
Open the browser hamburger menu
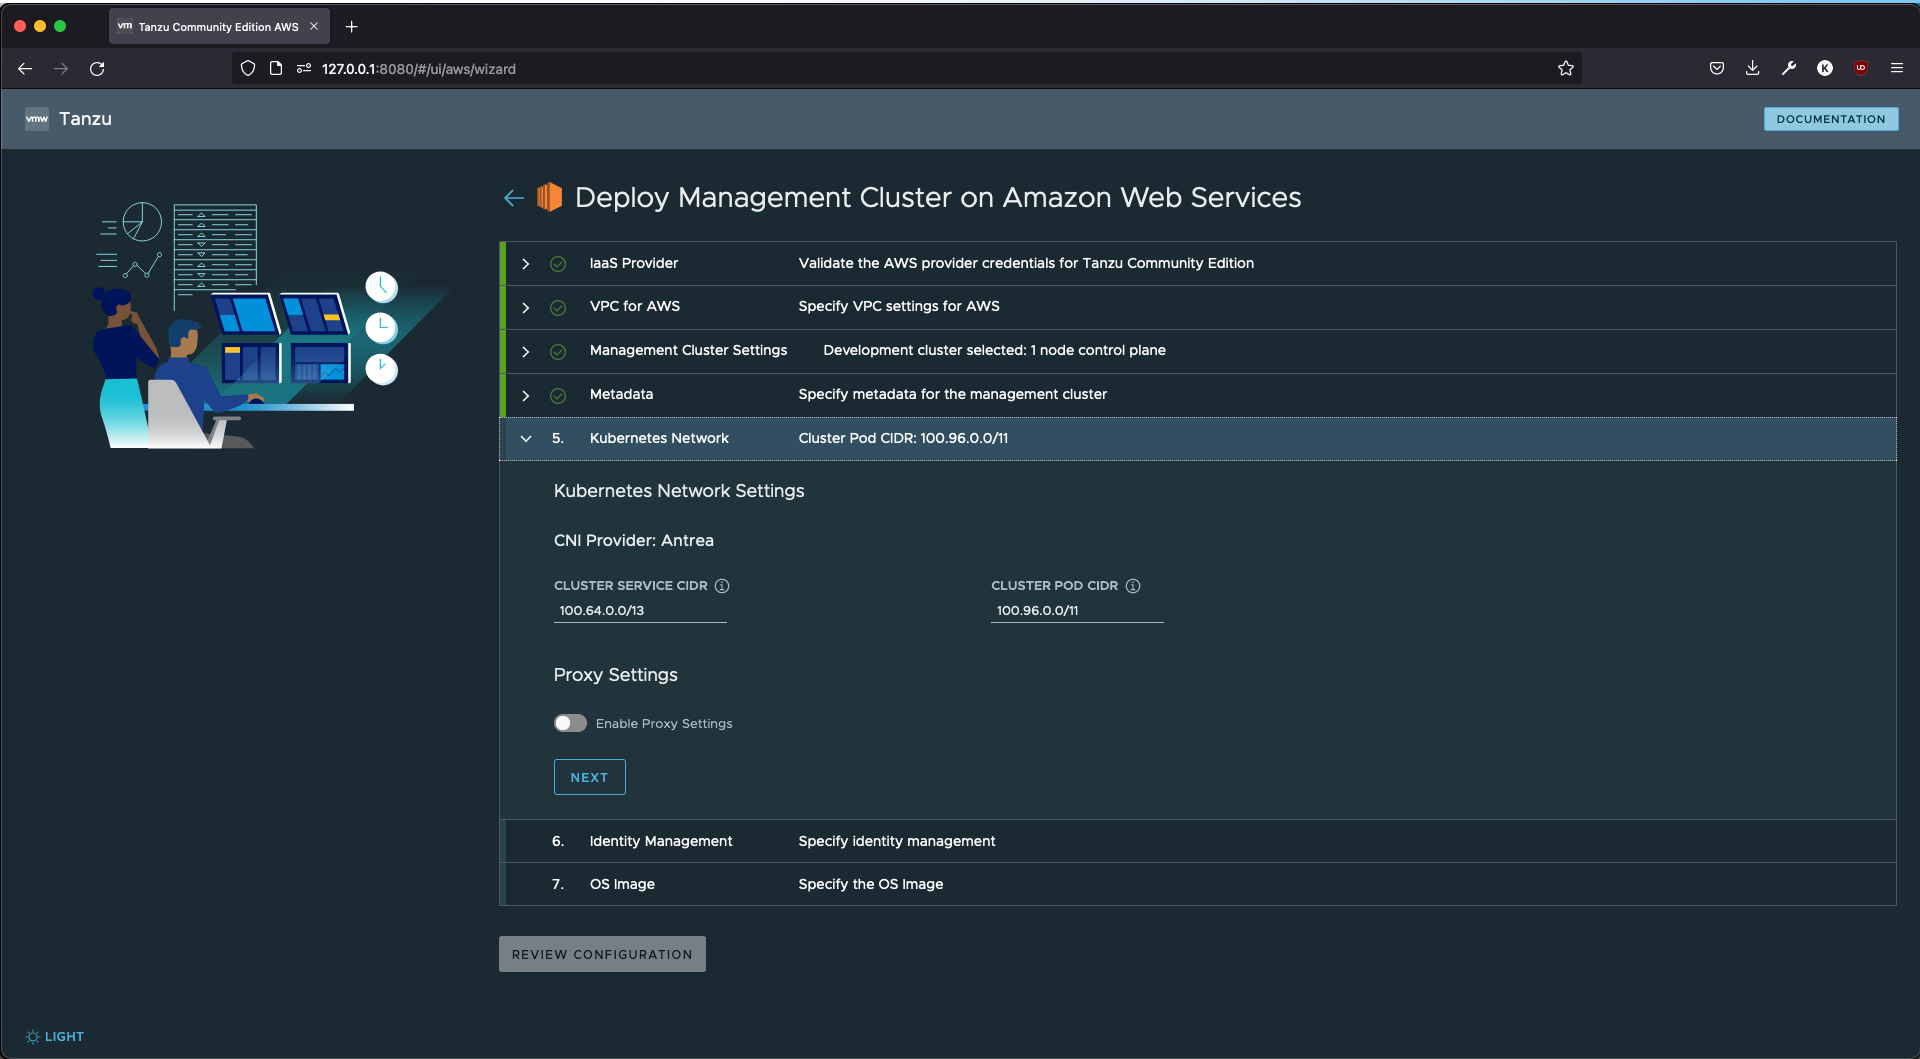pyautogui.click(x=1897, y=69)
